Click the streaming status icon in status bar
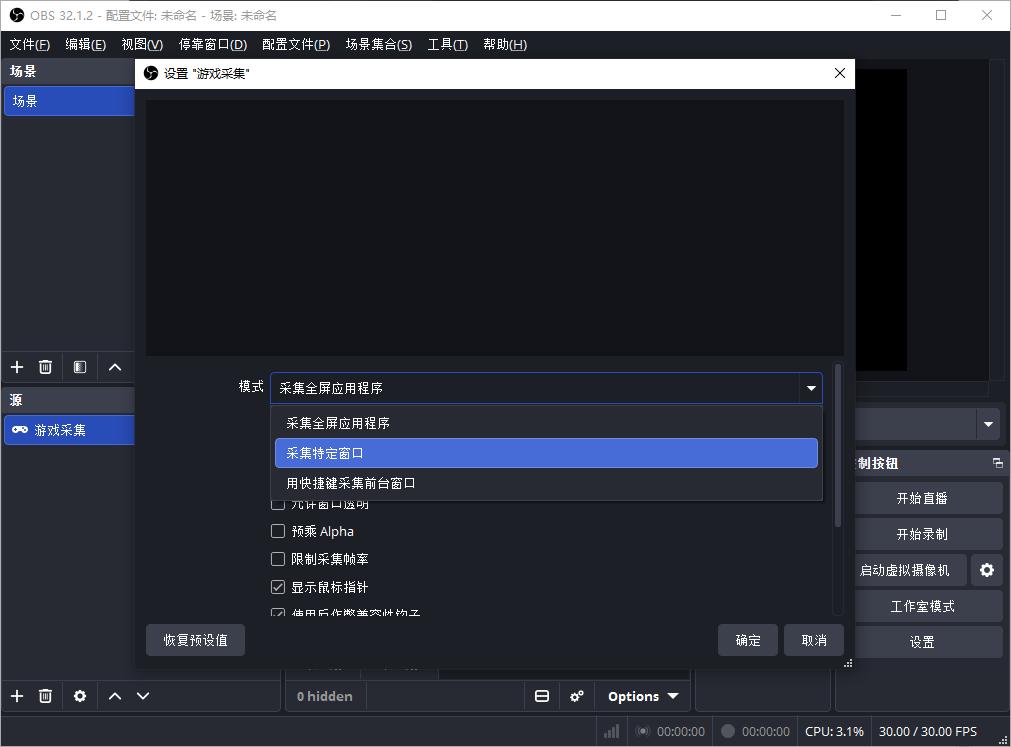1011x747 pixels. coord(643,731)
